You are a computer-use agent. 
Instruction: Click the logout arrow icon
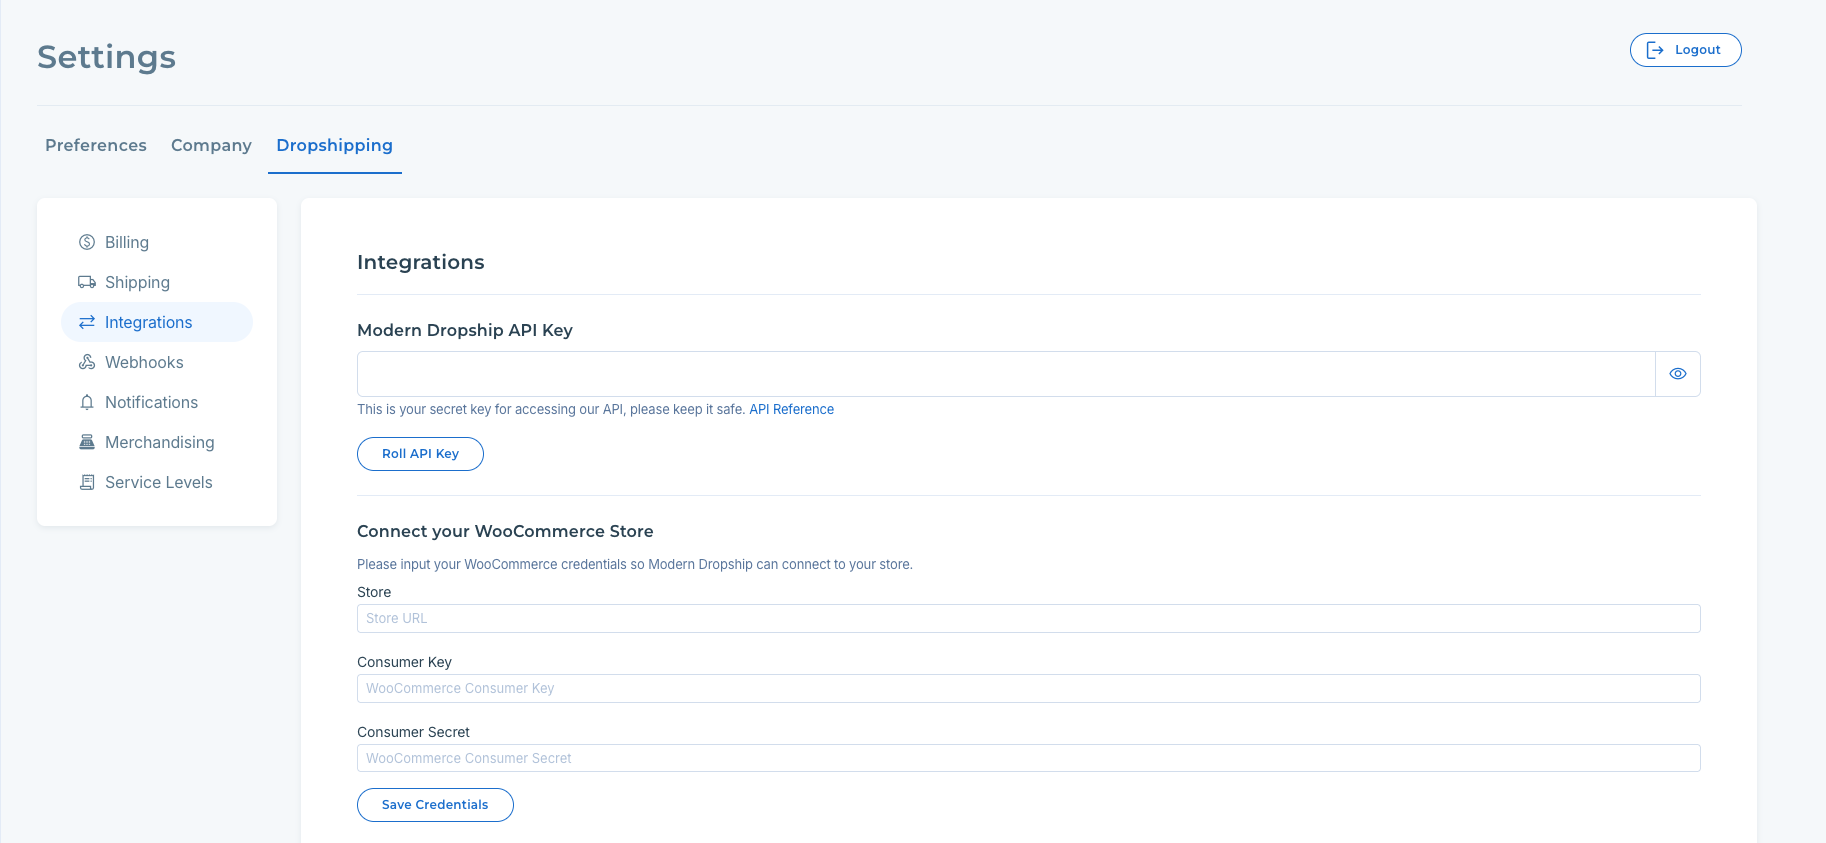pyautogui.click(x=1655, y=50)
